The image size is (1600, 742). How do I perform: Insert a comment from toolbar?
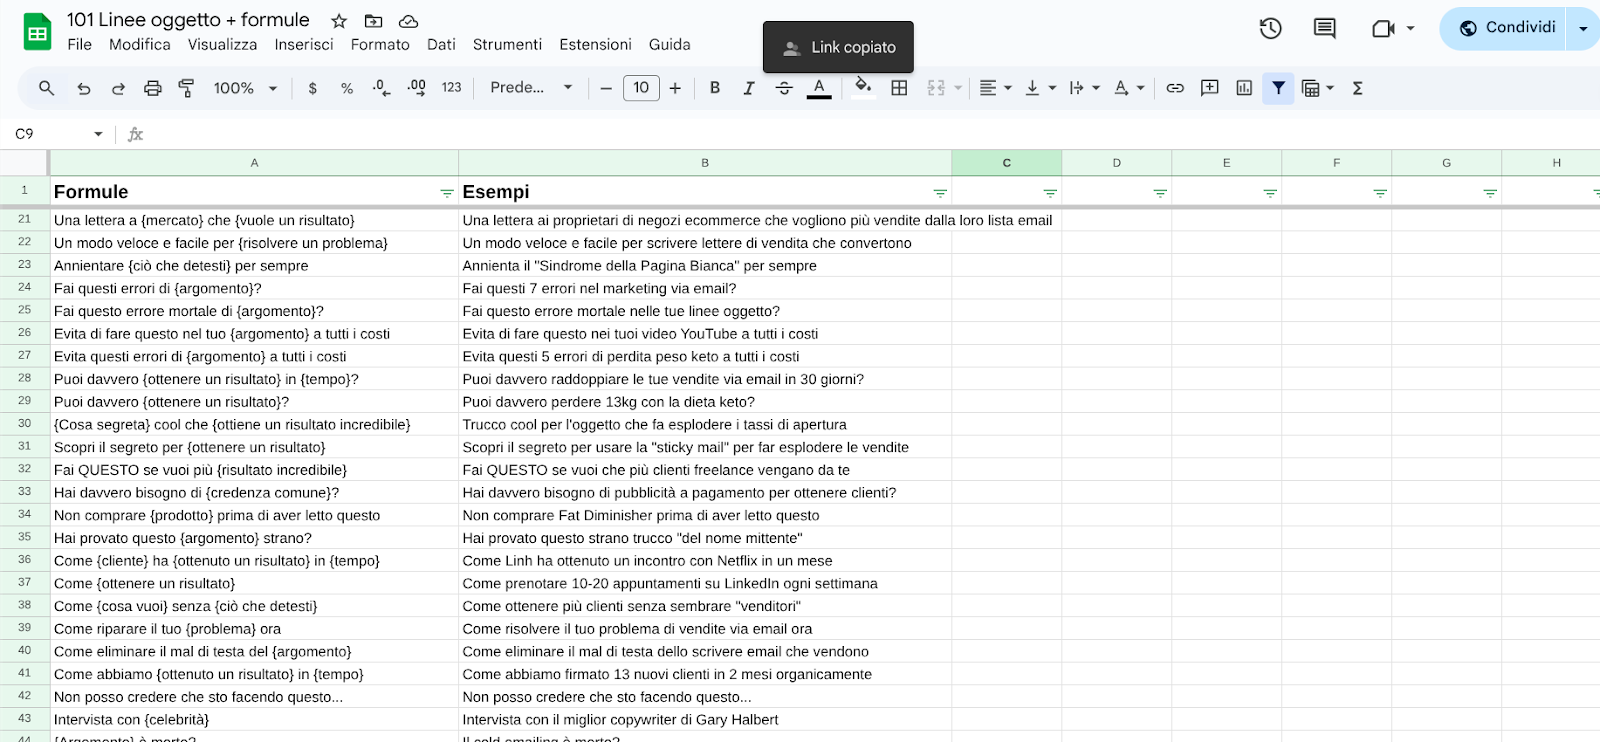1209,88
